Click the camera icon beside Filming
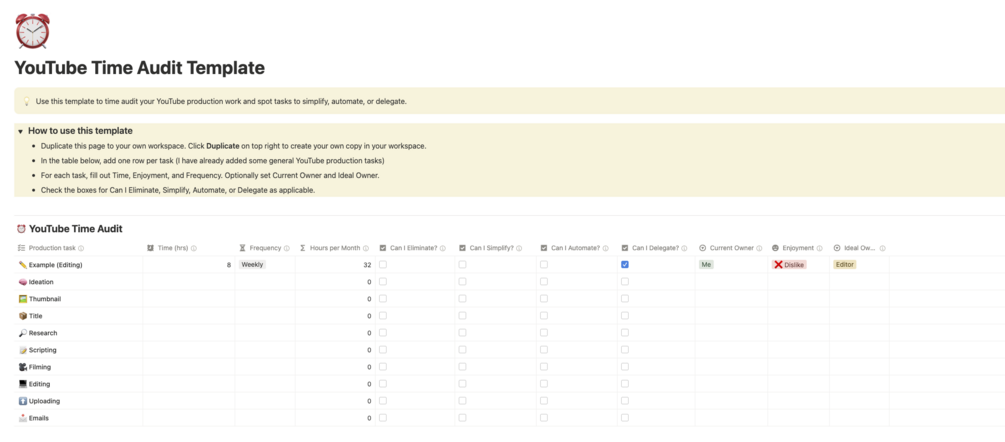The image size is (1005, 442). tap(23, 367)
